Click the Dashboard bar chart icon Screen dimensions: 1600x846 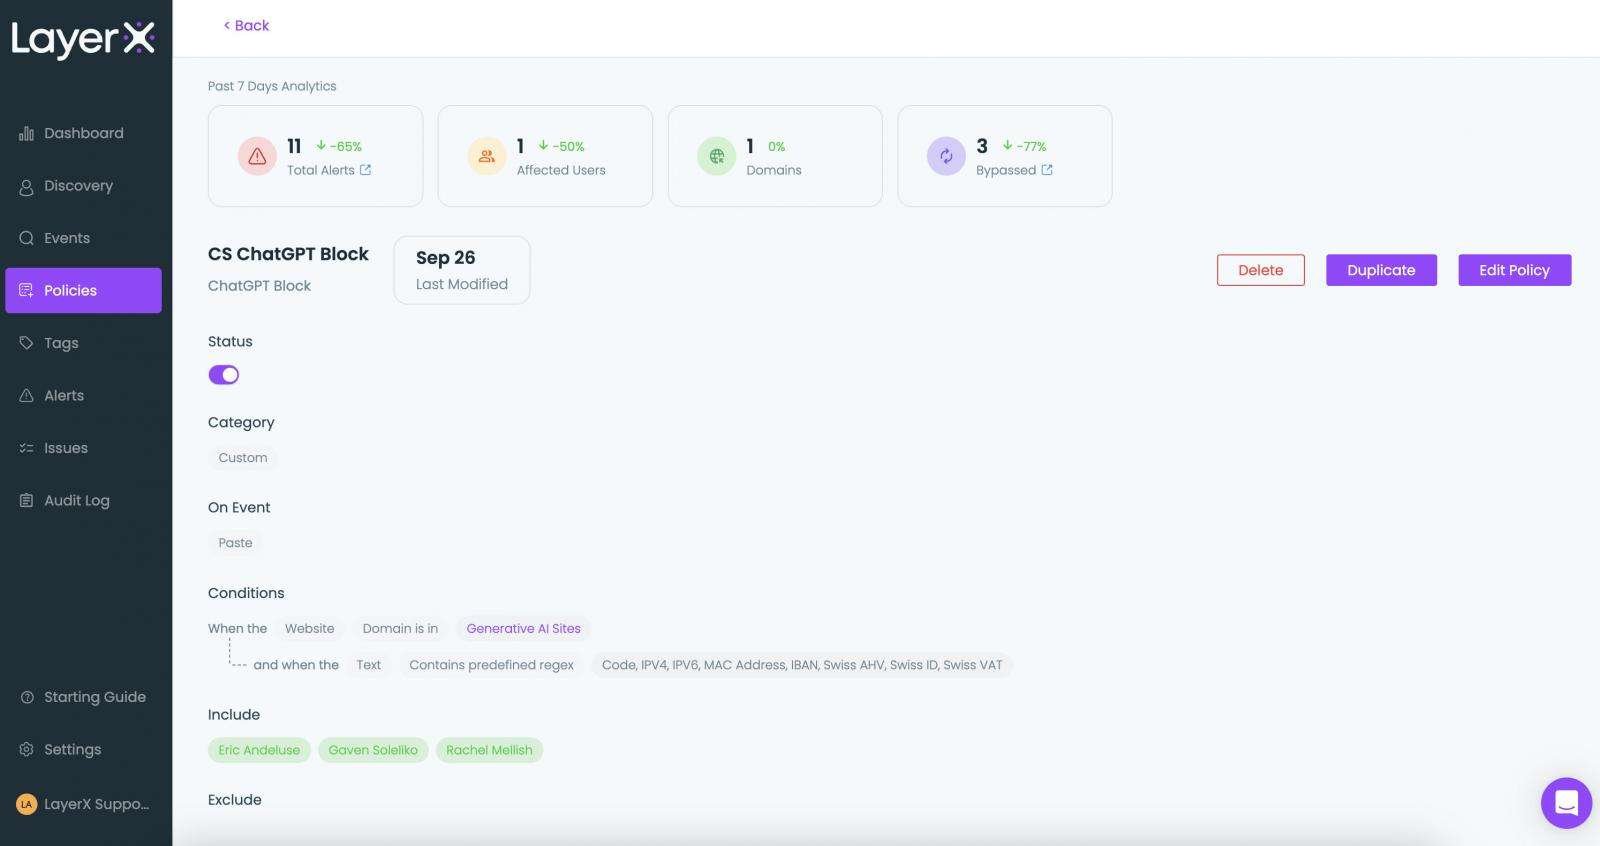(x=26, y=133)
